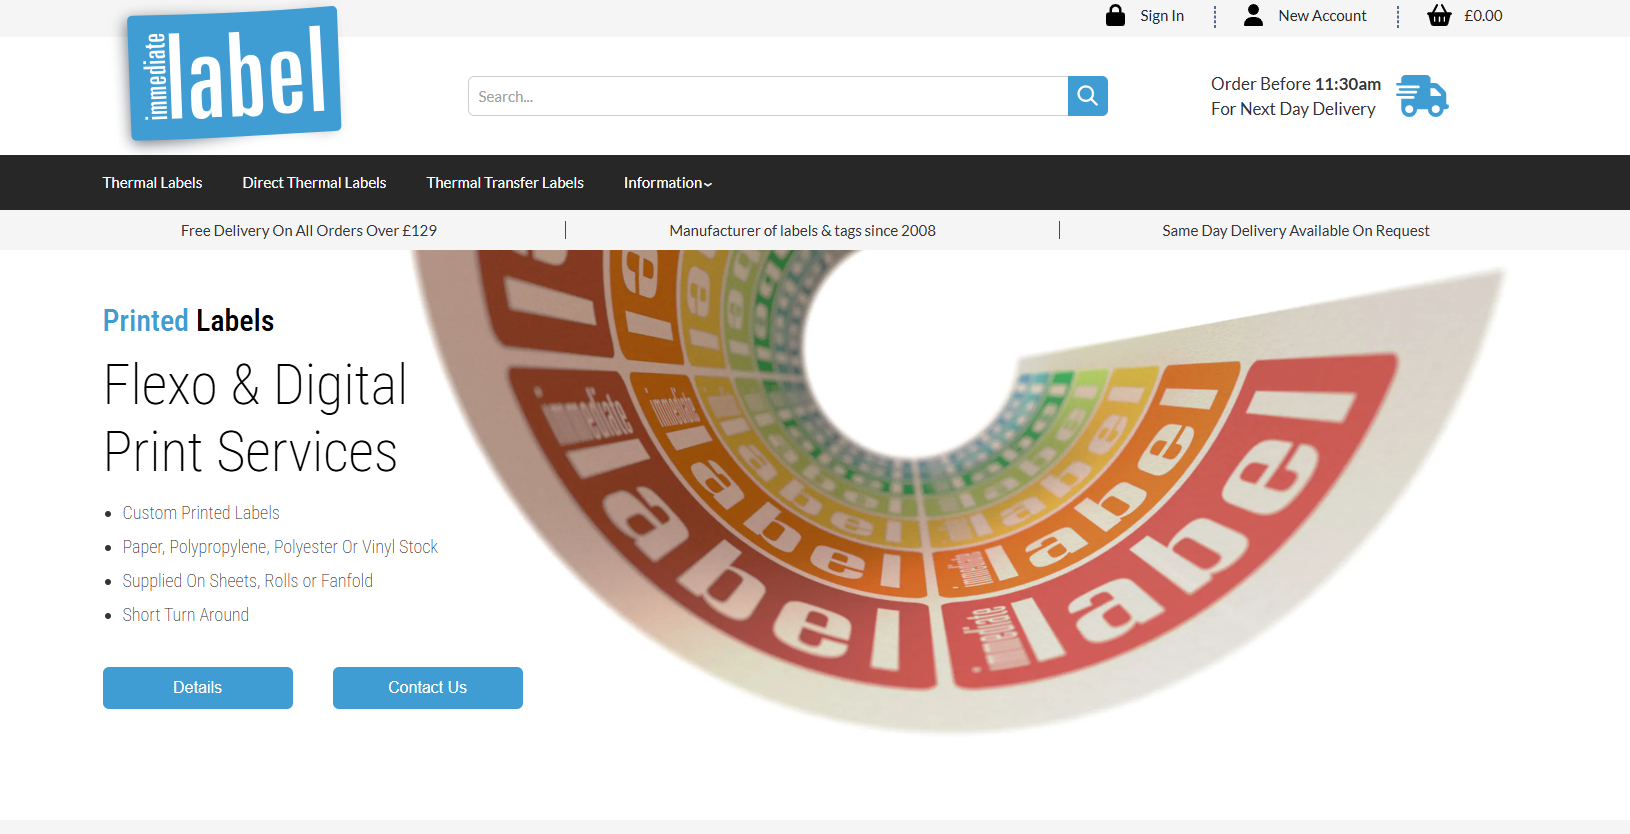Click the New Account link
This screenshot has width=1630, height=834.
pos(1322,16)
